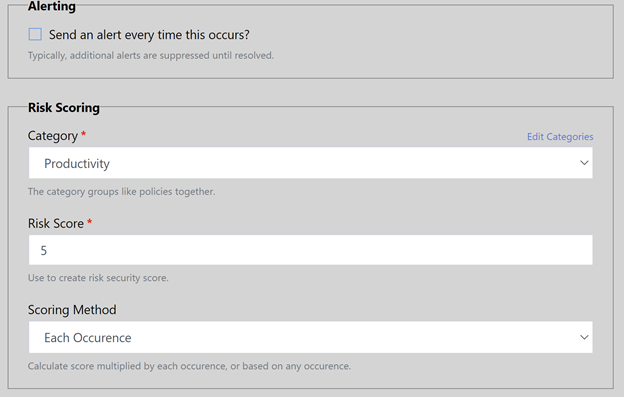
Task: Click the 'Calculate score multiplied by each occurence' hint
Action: (189, 366)
